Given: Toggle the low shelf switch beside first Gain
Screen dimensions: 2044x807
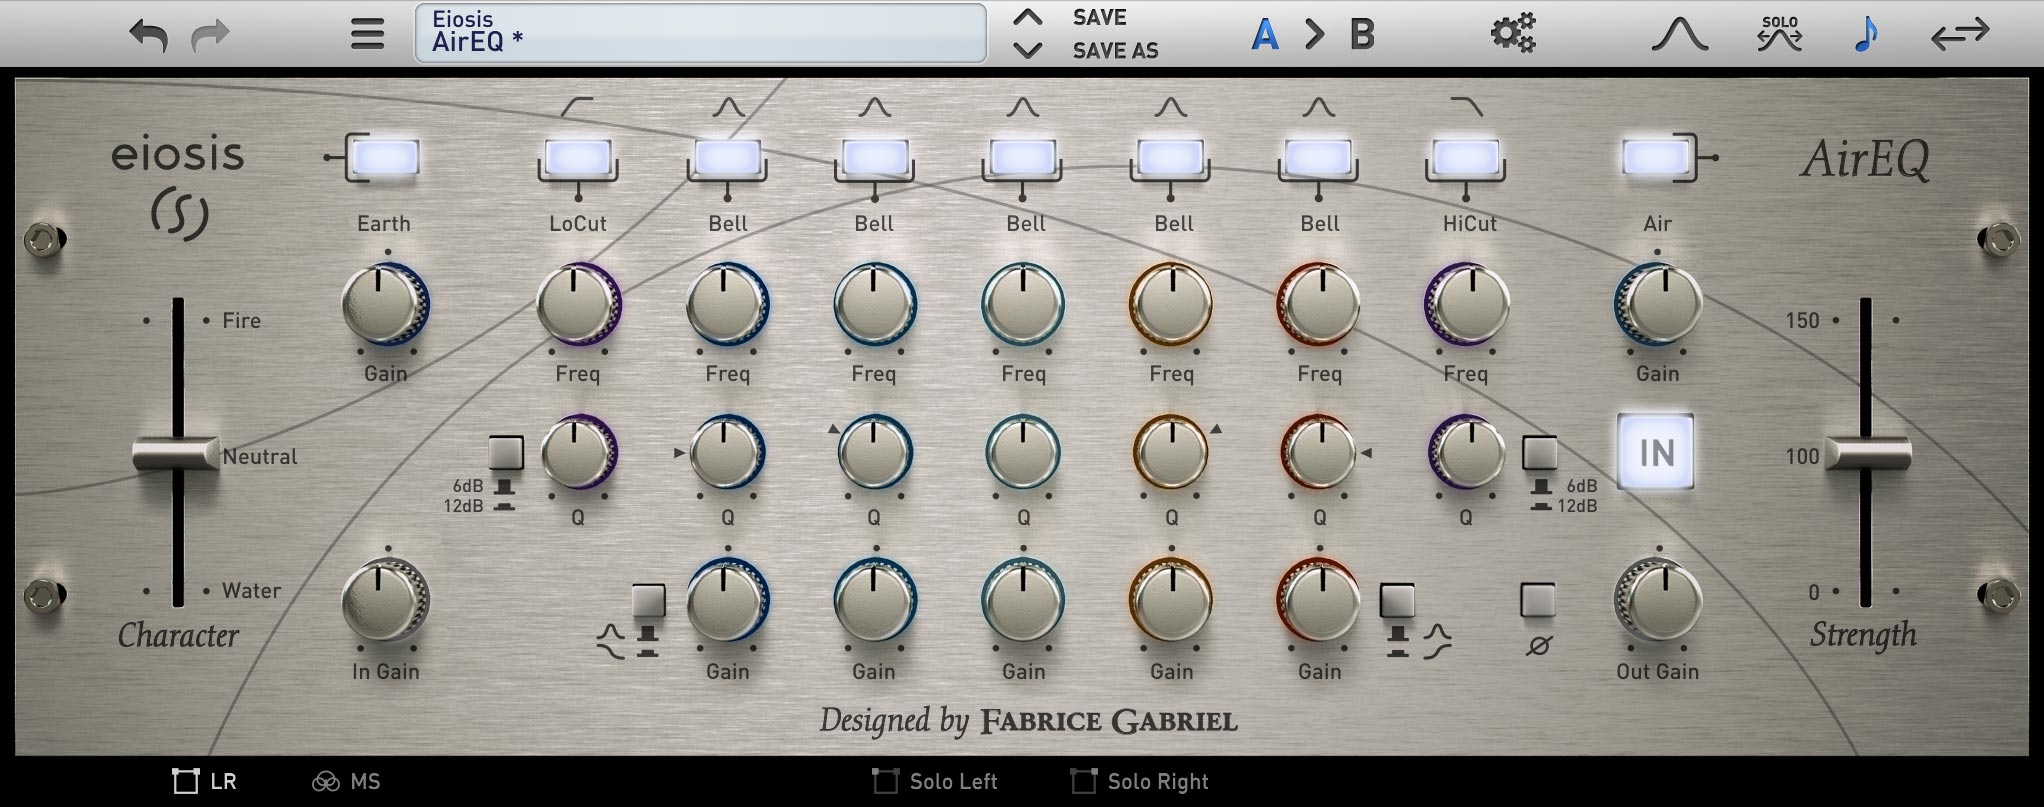Looking at the screenshot, I should 649,600.
